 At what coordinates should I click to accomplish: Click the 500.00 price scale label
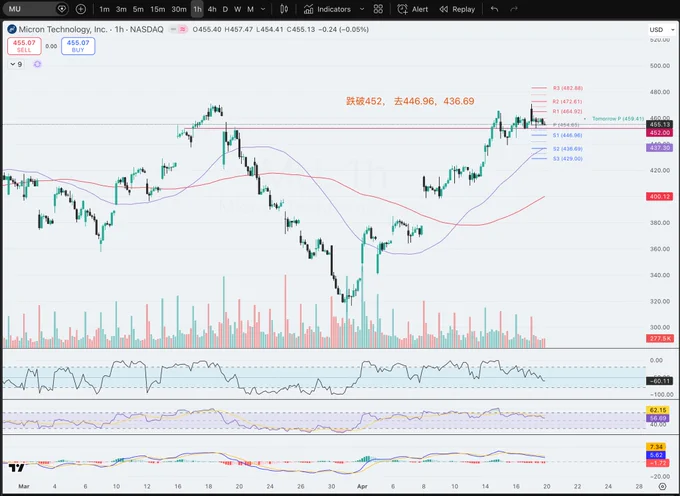click(x=660, y=66)
